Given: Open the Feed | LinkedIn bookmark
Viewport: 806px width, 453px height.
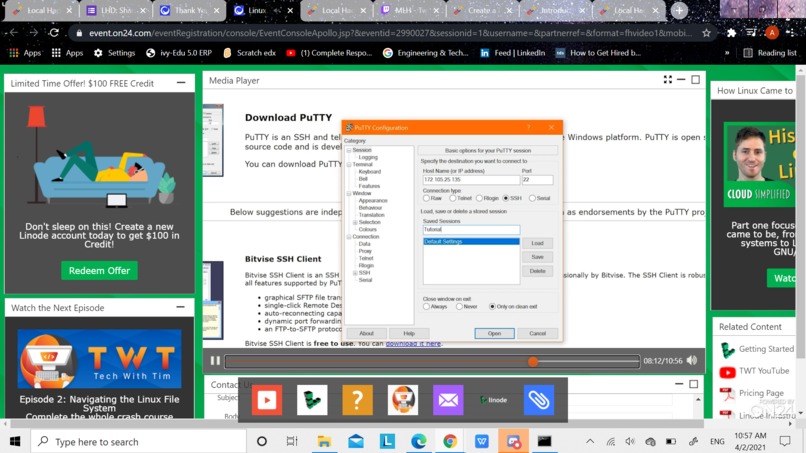Looking at the screenshot, I should [x=512, y=52].
